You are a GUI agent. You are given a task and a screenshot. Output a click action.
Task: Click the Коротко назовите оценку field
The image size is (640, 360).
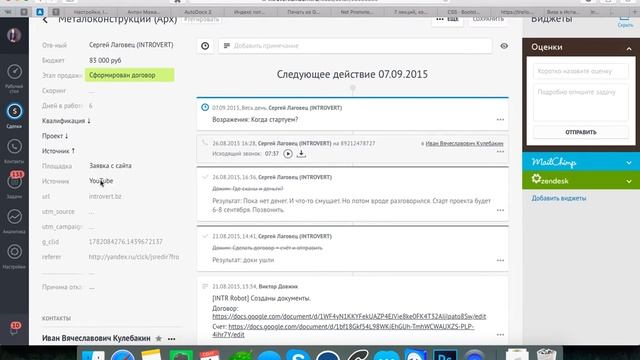point(581,71)
